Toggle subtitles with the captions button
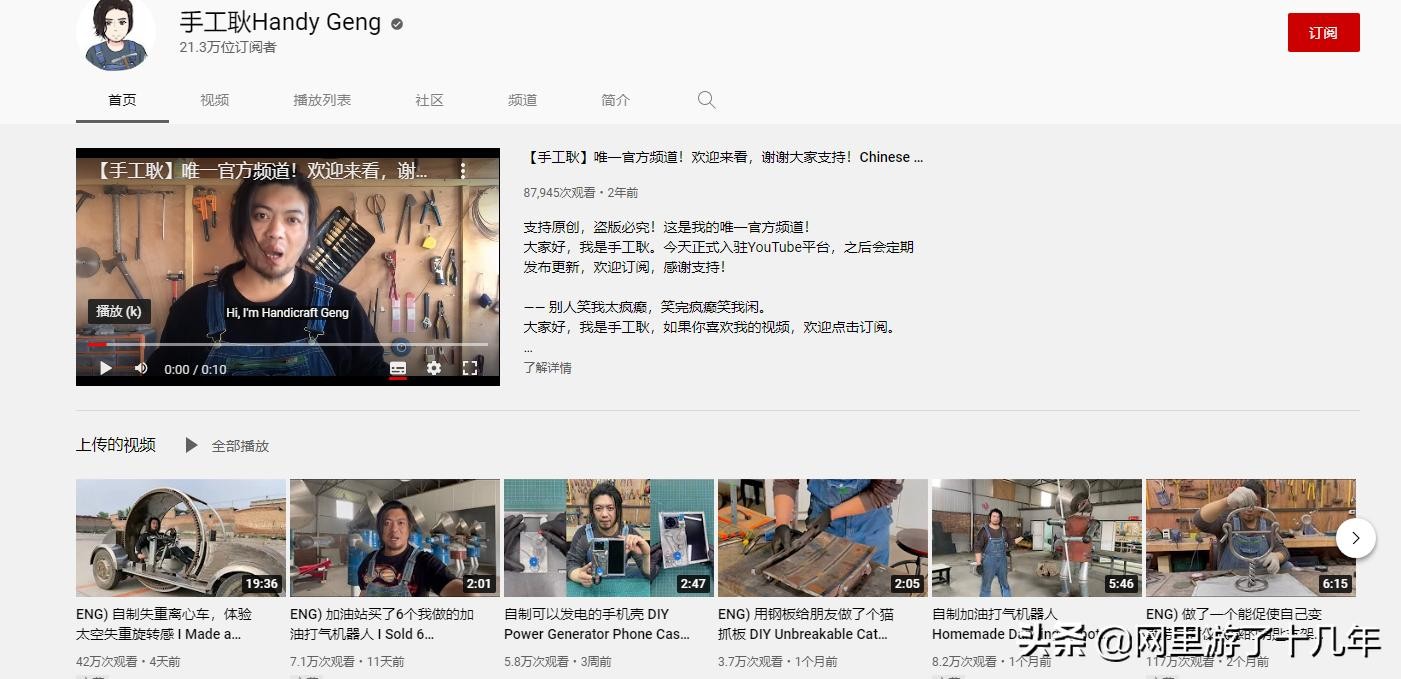Screen dimensions: 1401x679 (x=398, y=368)
